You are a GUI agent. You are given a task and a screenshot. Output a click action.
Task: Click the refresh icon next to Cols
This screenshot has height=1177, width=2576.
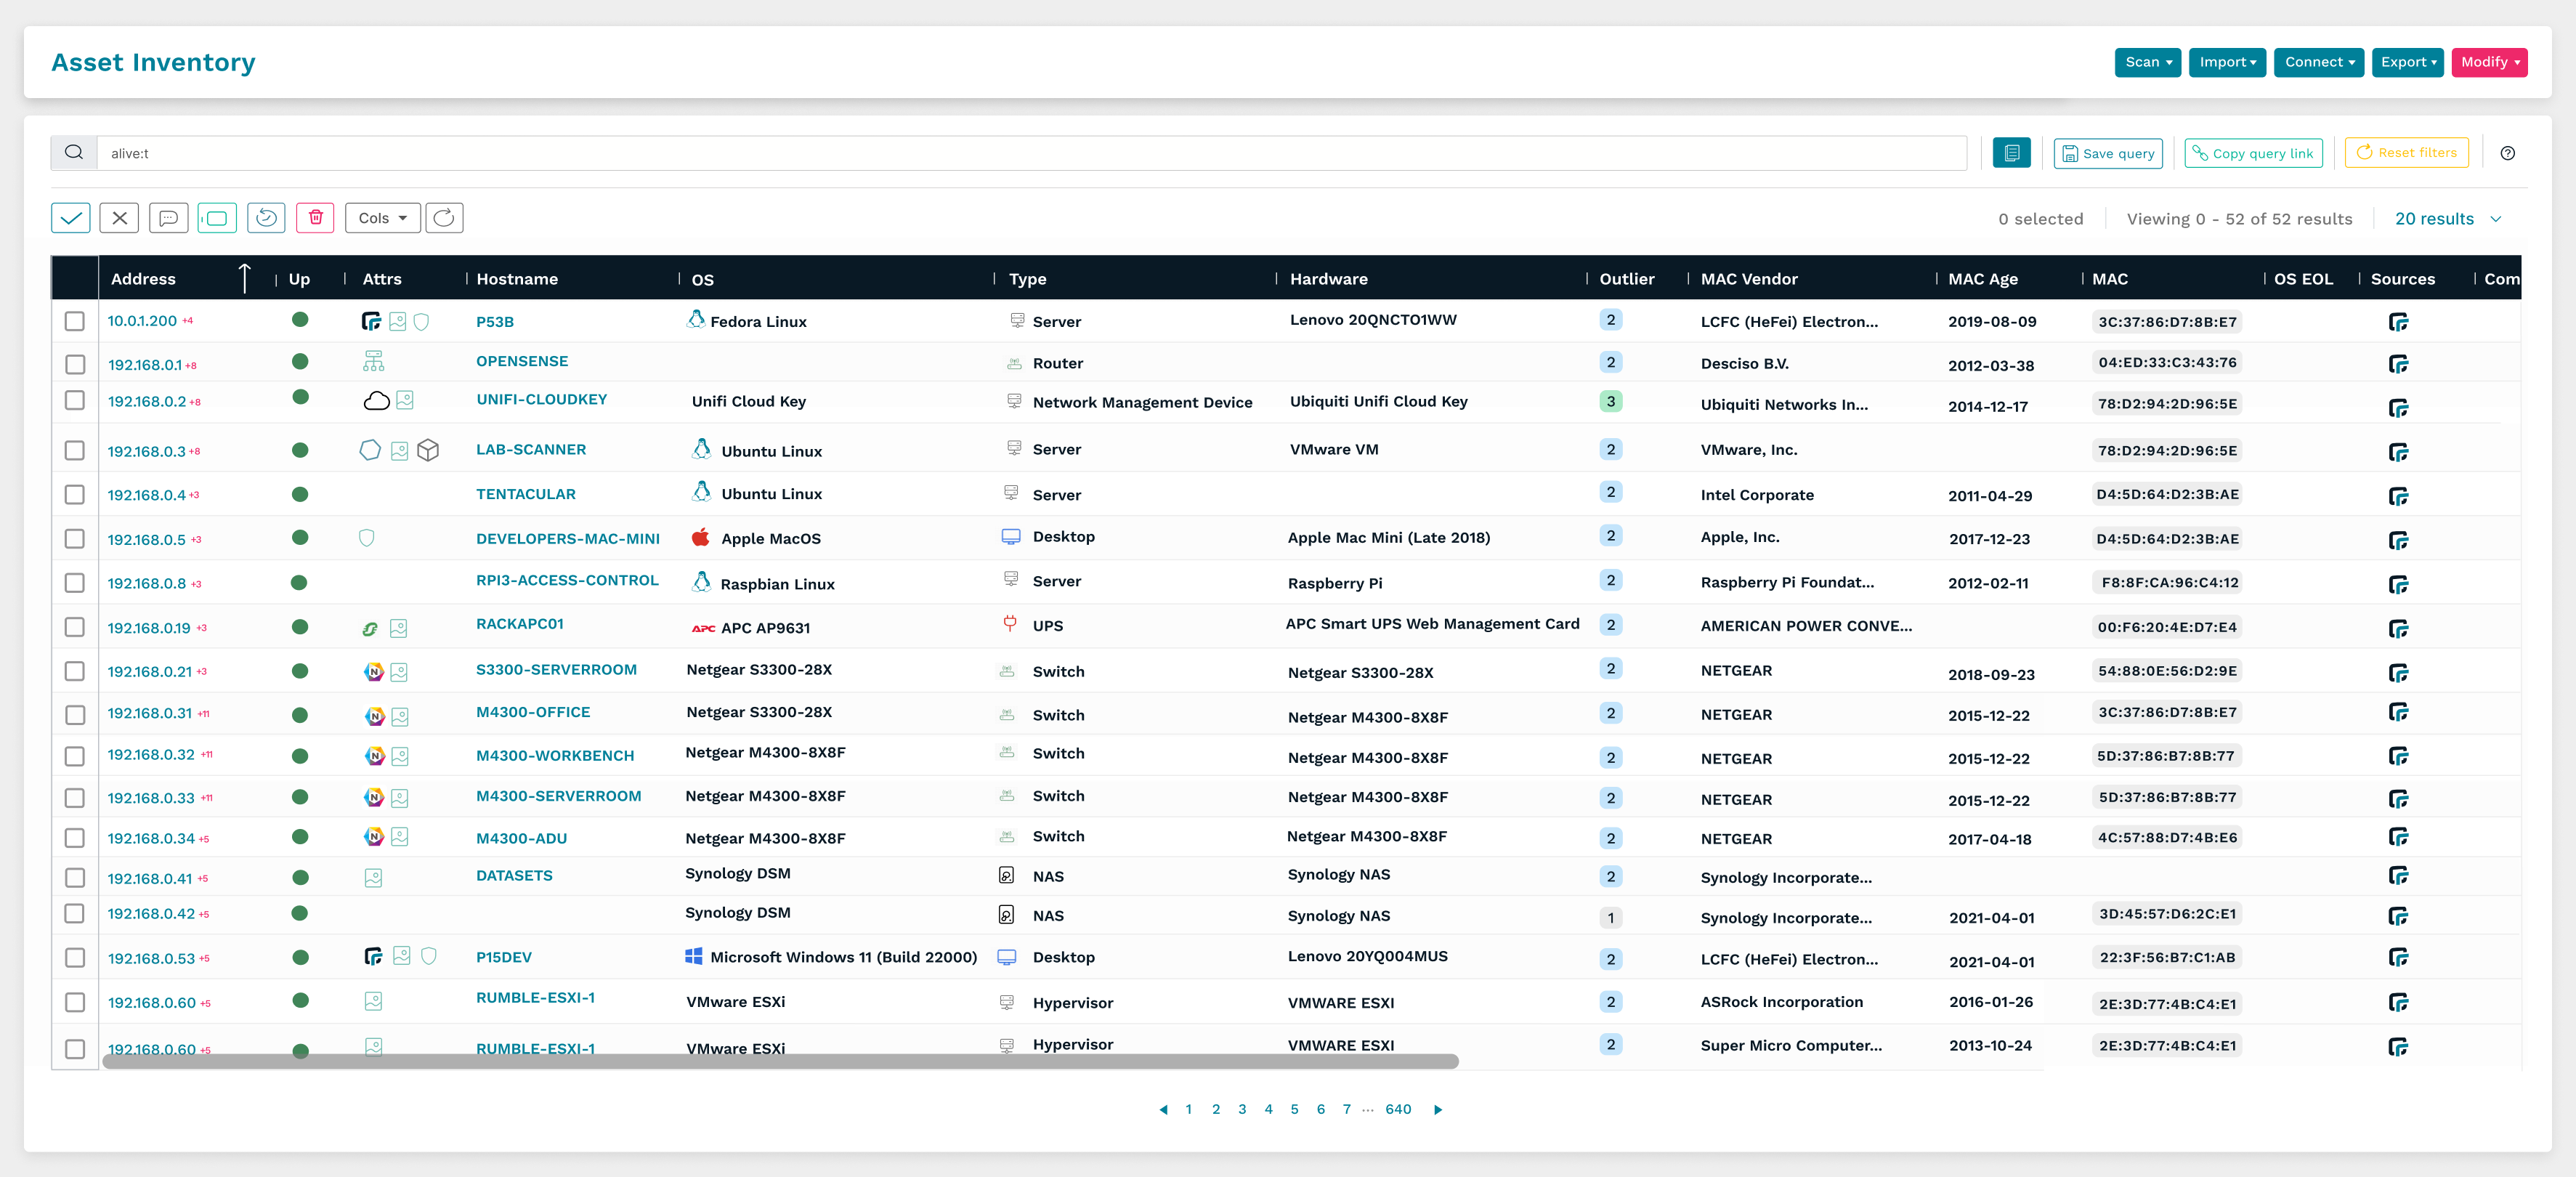pyautogui.click(x=444, y=218)
